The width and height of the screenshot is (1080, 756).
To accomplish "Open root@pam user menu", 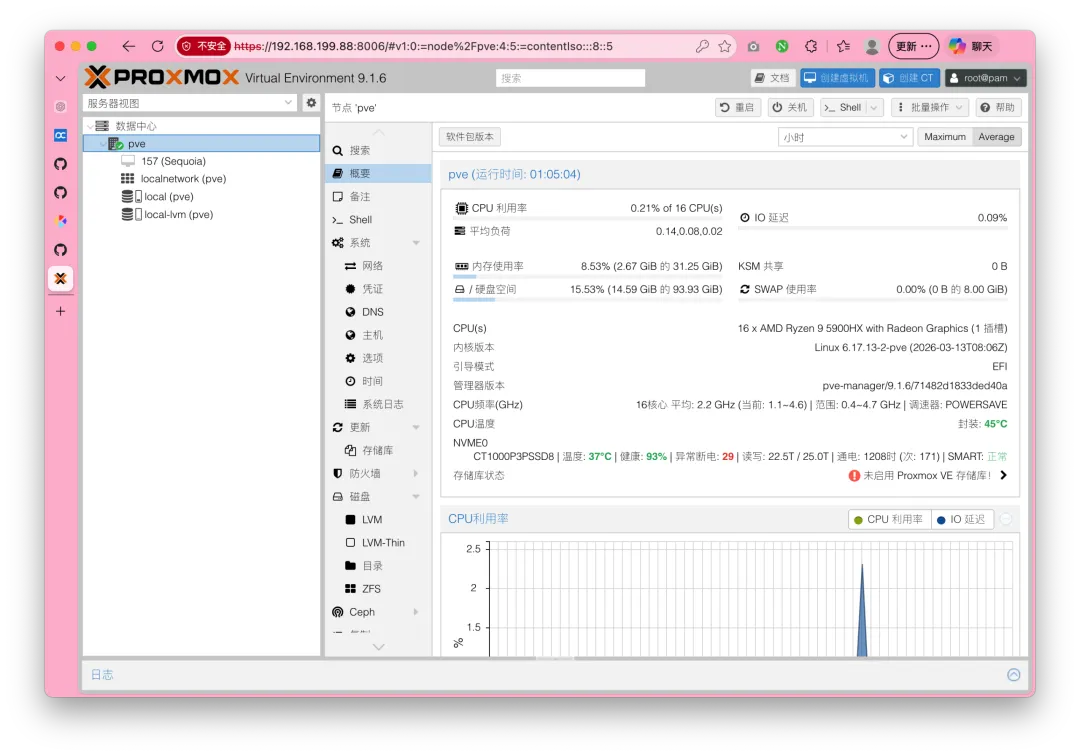I will click(985, 78).
